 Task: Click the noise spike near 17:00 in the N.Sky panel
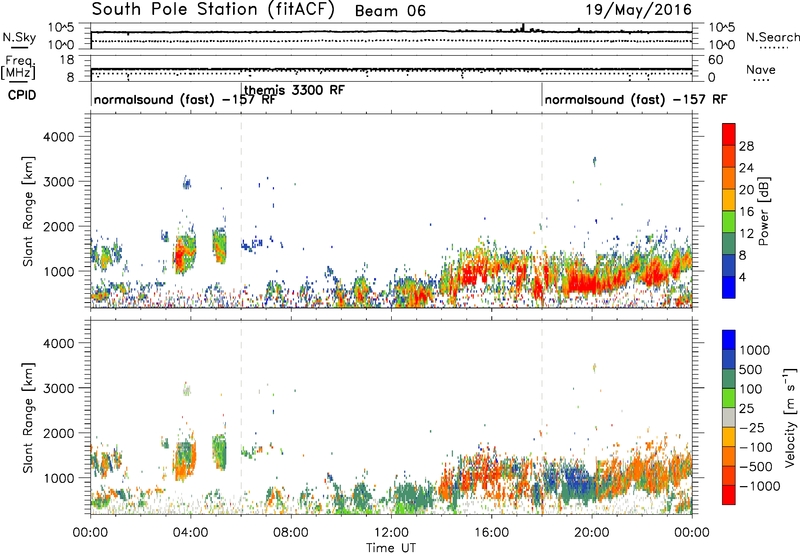pyautogui.click(x=523, y=28)
